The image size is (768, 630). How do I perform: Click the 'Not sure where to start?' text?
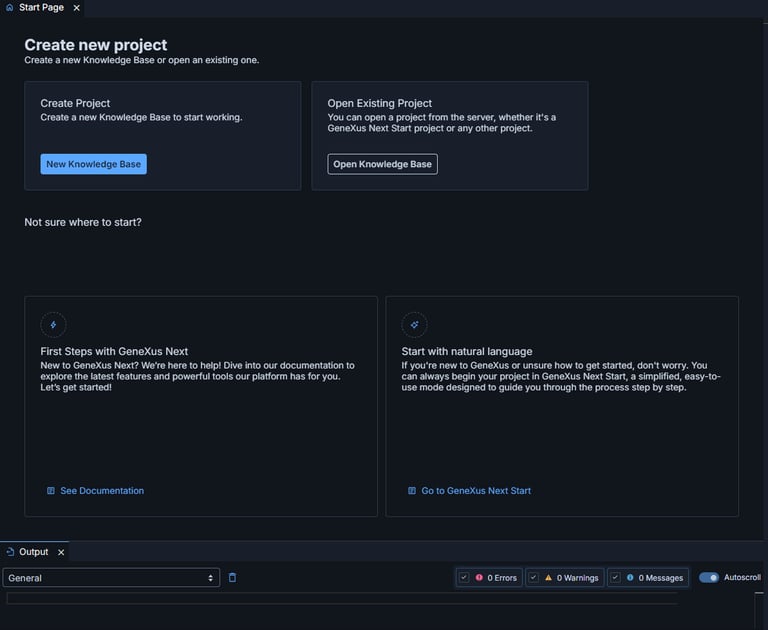click(83, 222)
